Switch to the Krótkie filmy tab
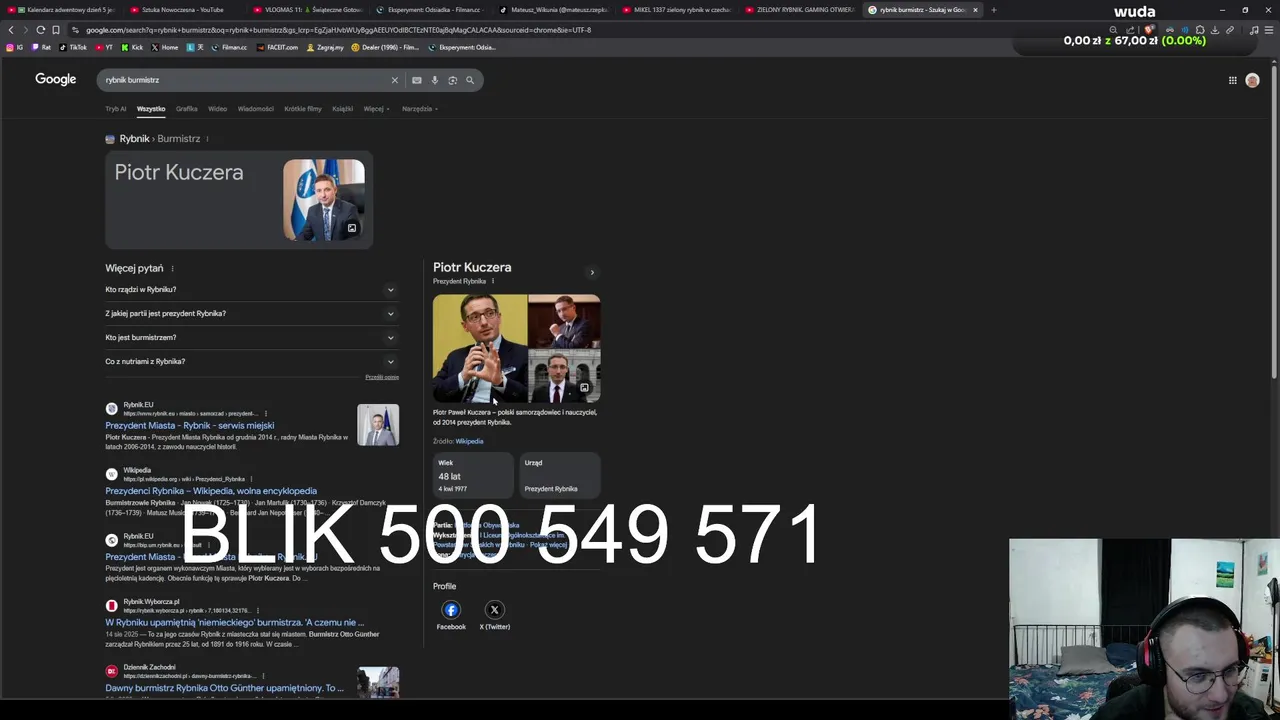The image size is (1280, 720). (x=303, y=109)
